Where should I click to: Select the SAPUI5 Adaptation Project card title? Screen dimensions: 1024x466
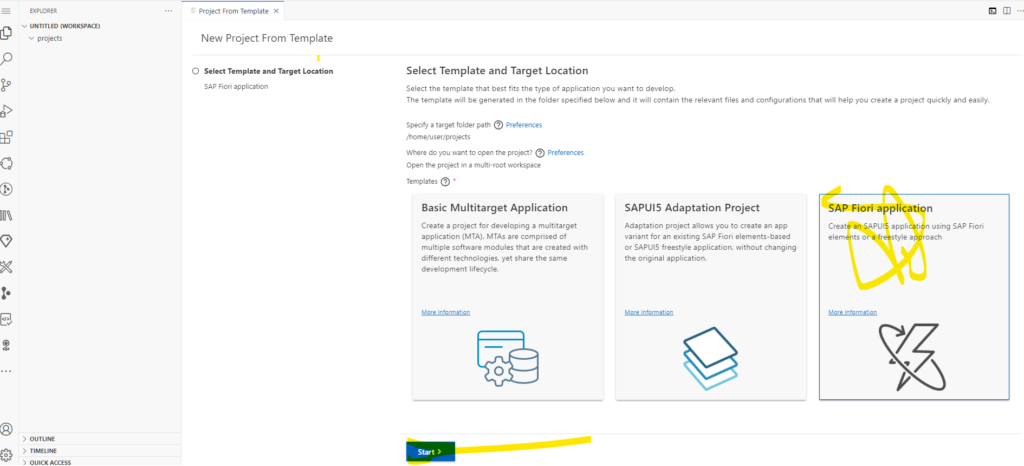pos(692,208)
